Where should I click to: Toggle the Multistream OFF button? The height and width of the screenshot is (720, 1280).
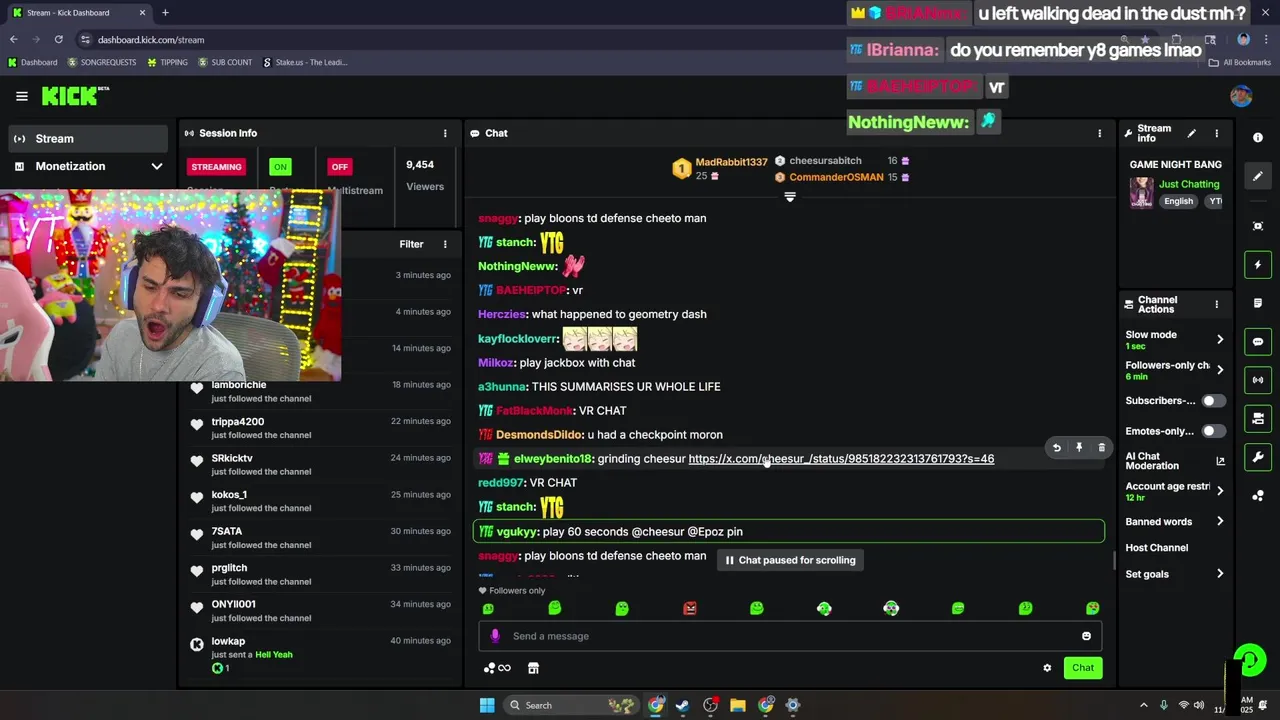tap(340, 167)
